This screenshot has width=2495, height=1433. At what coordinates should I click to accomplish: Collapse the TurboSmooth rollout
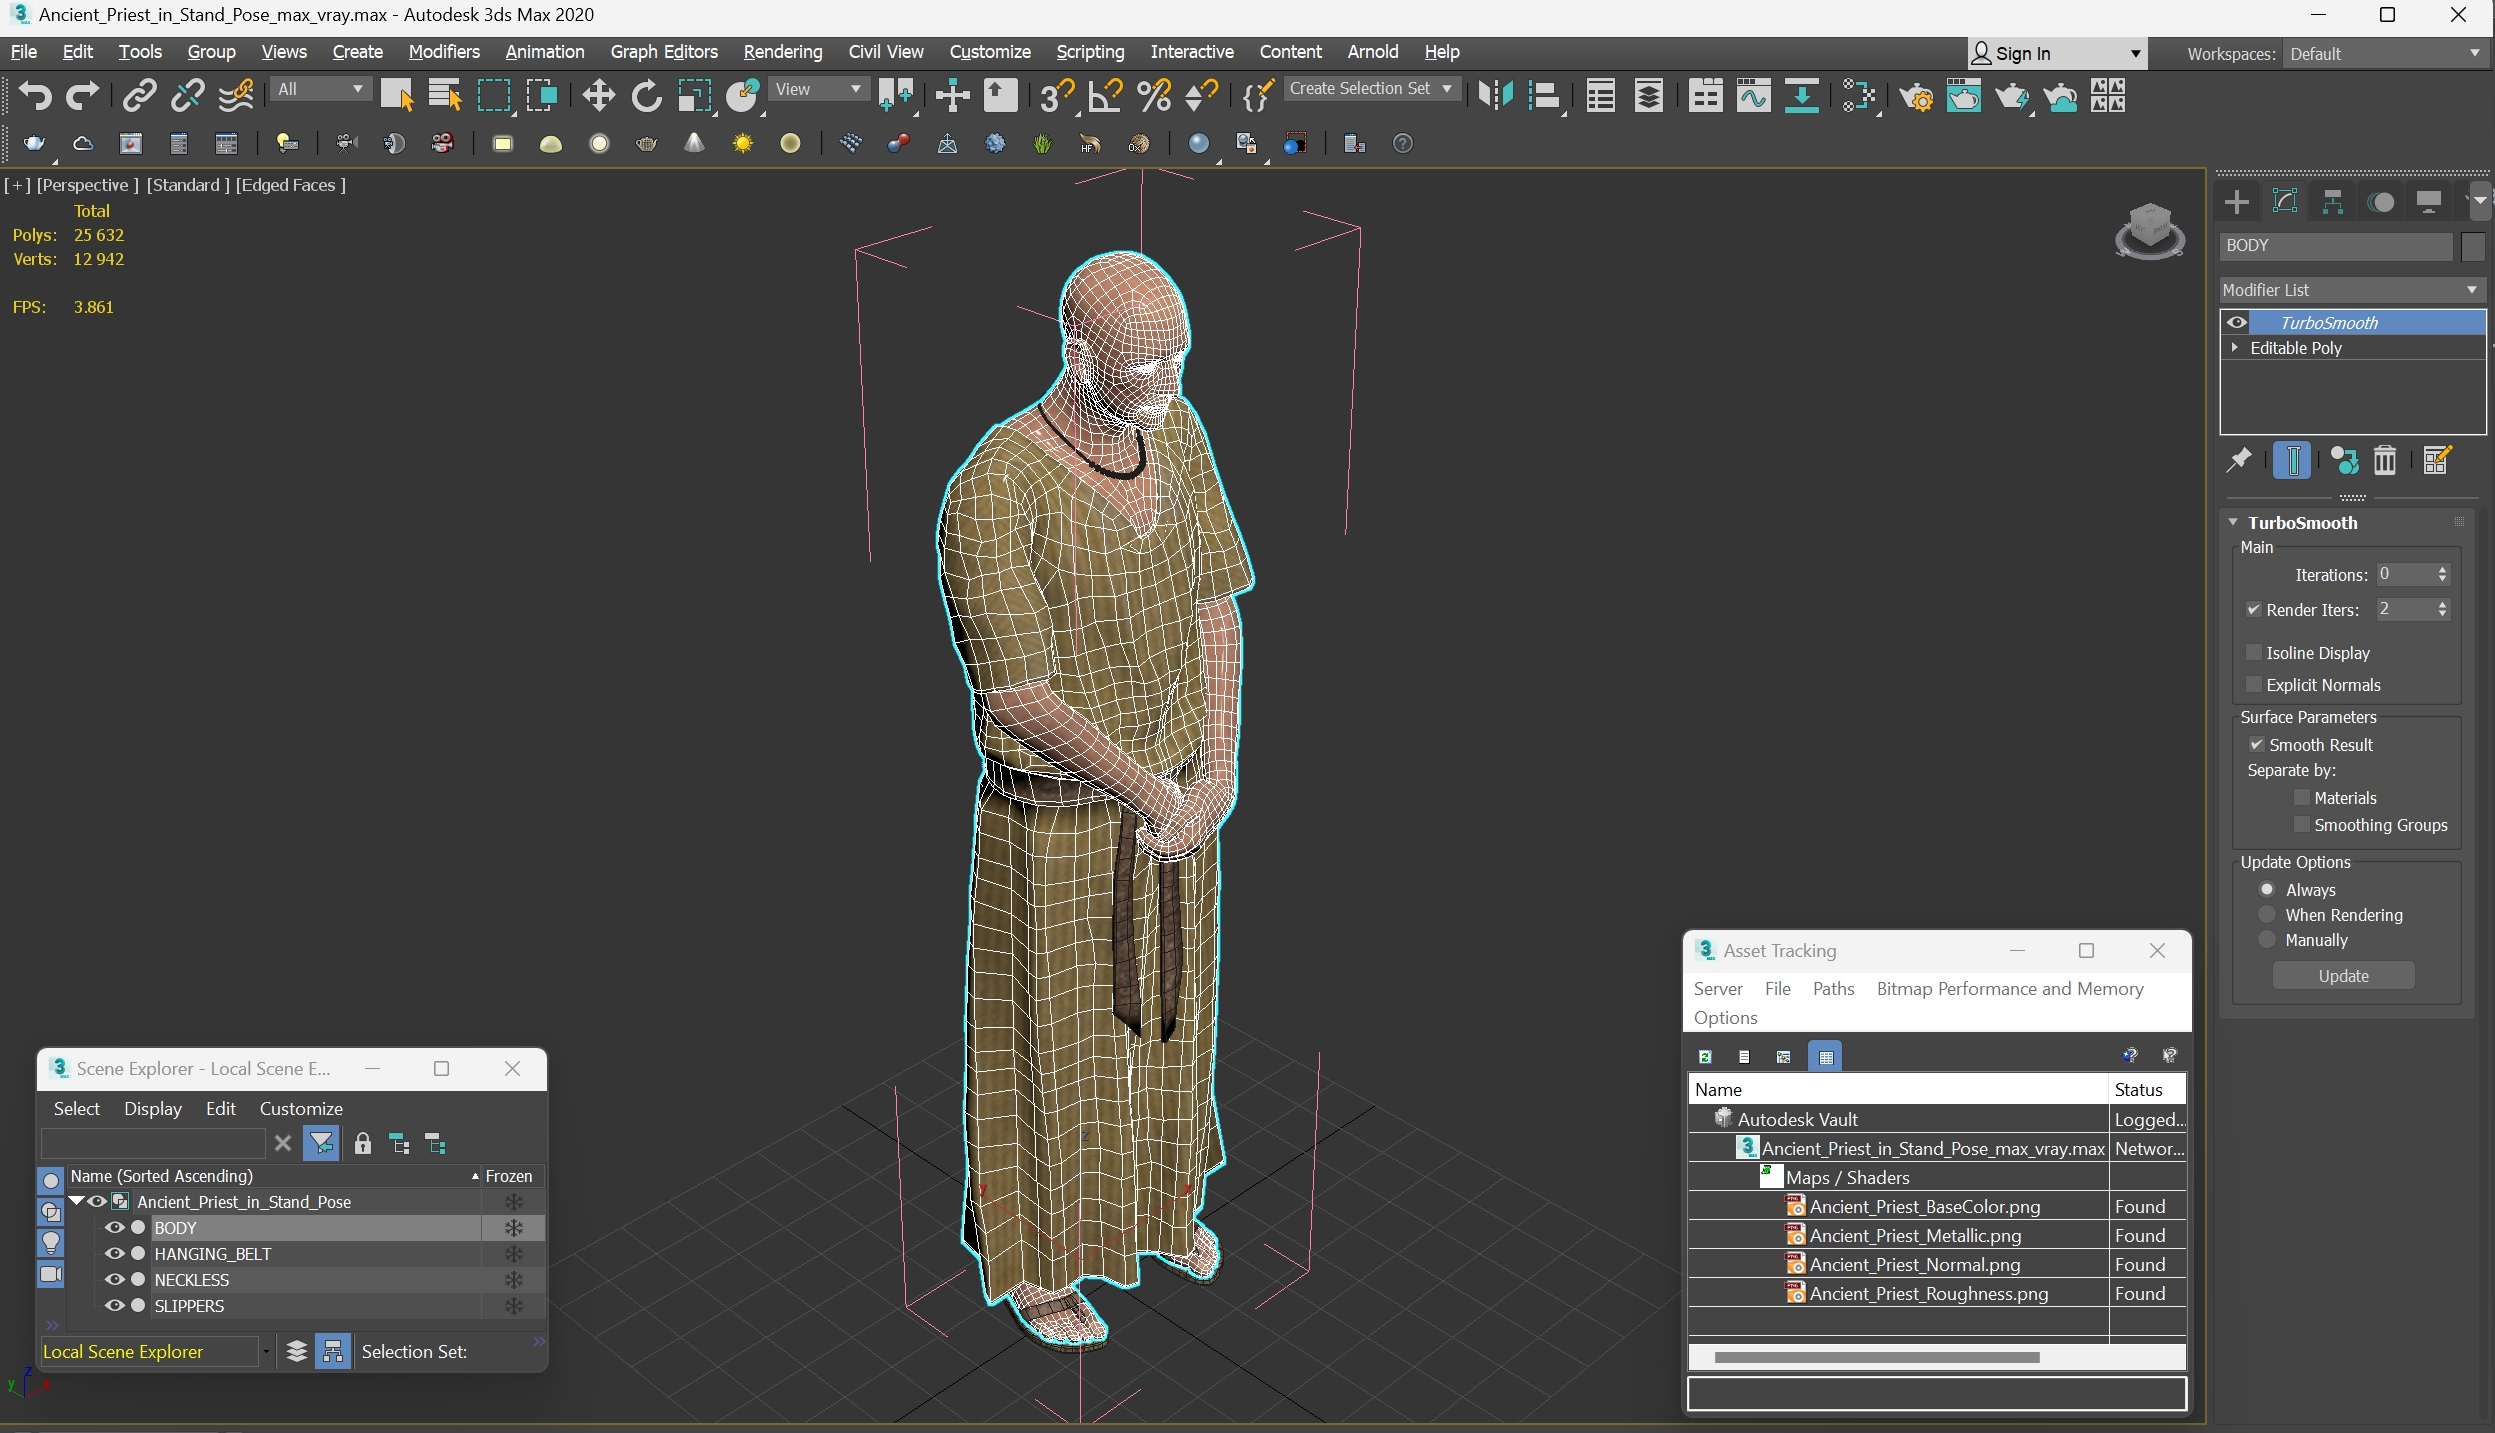[2233, 522]
